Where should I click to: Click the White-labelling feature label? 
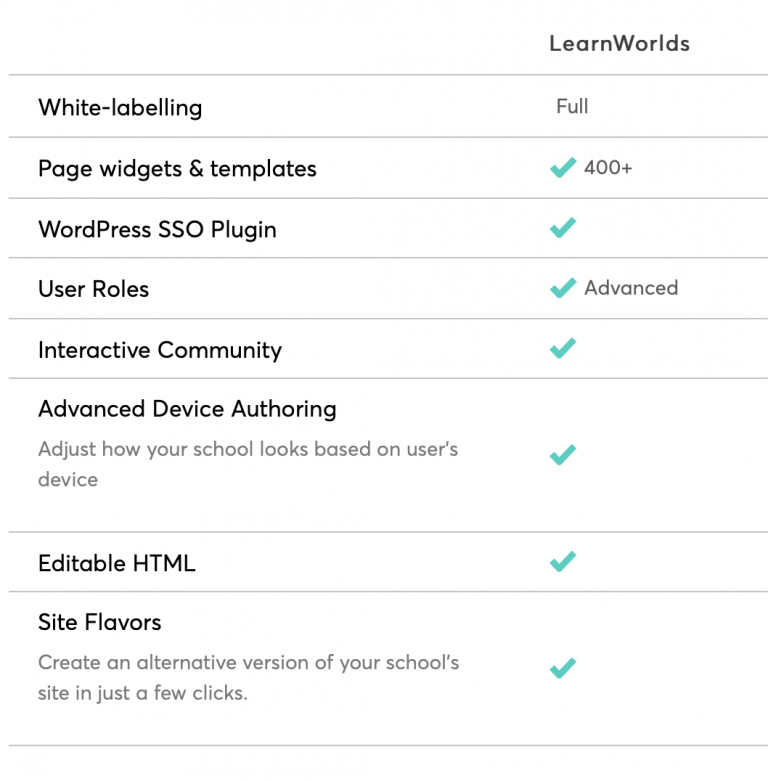tap(120, 107)
